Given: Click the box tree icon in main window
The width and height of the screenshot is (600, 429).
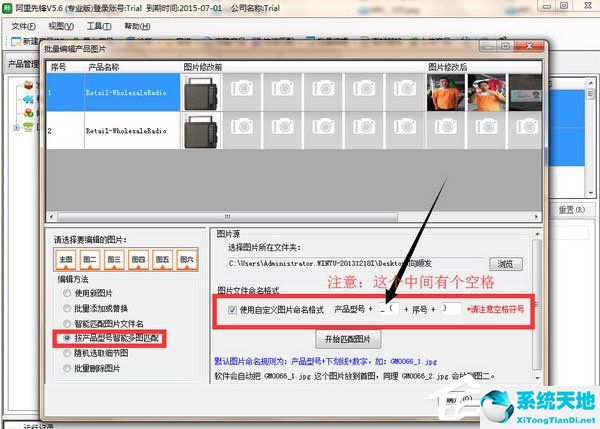Looking at the screenshot, I should click(x=28, y=85).
